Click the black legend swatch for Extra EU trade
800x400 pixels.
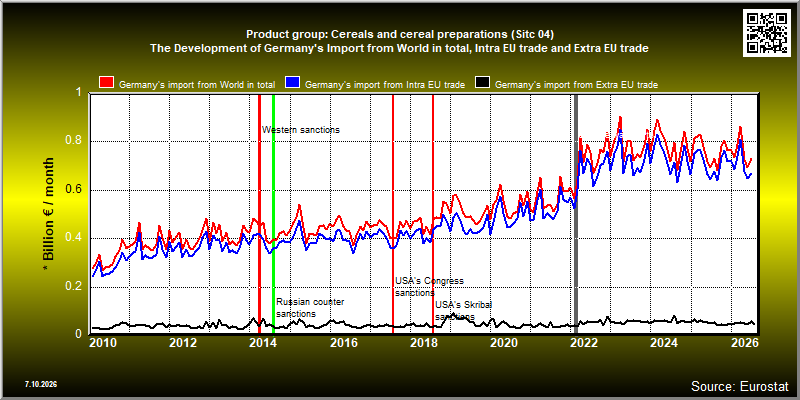point(483,83)
